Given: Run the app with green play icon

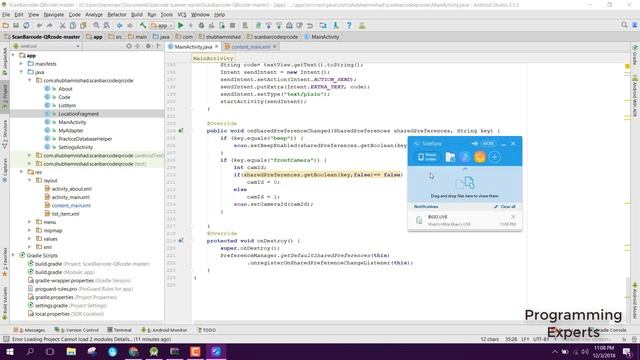Looking at the screenshot, I should [x=180, y=25].
